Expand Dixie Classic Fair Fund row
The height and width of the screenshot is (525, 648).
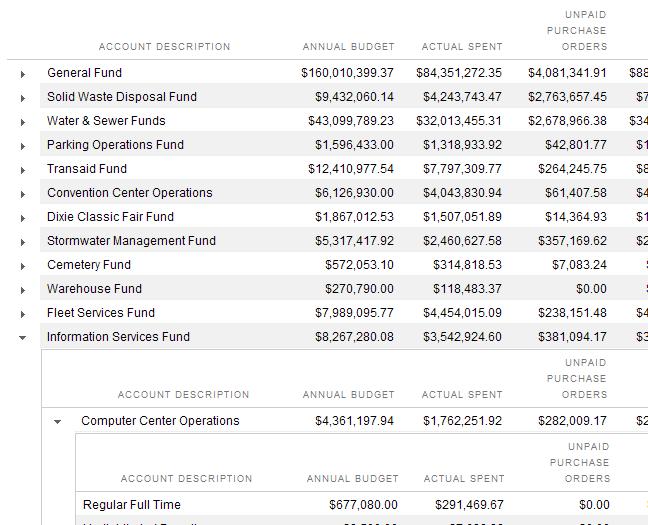[x=23, y=218]
